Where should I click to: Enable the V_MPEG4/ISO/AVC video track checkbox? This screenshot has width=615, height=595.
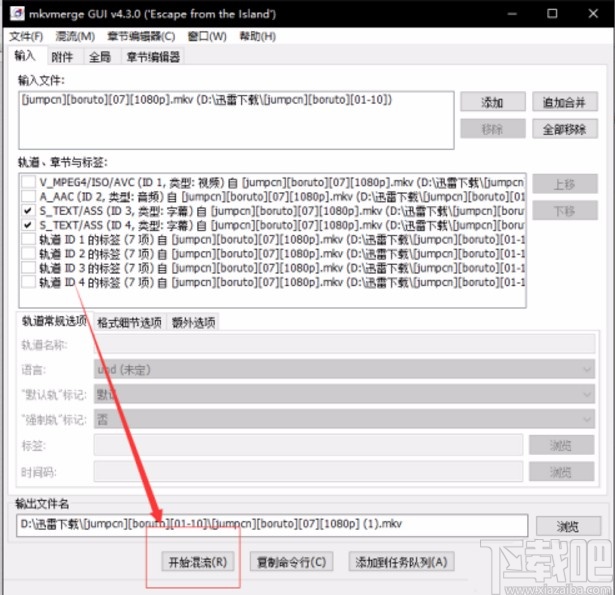click(28, 182)
